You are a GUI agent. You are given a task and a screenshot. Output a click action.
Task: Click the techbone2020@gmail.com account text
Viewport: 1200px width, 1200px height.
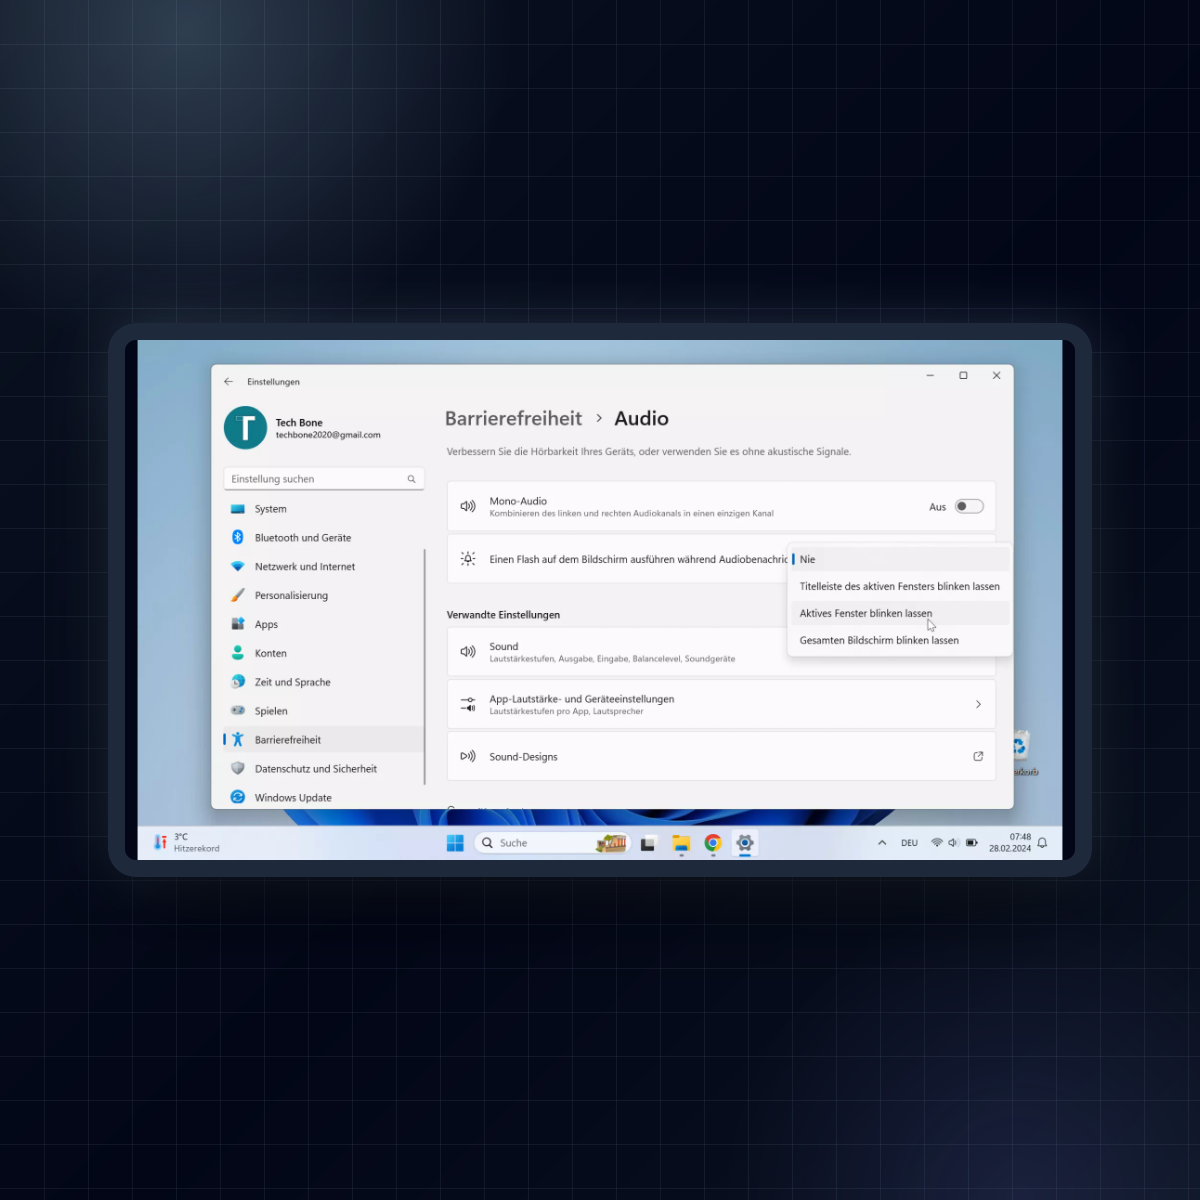[328, 435]
